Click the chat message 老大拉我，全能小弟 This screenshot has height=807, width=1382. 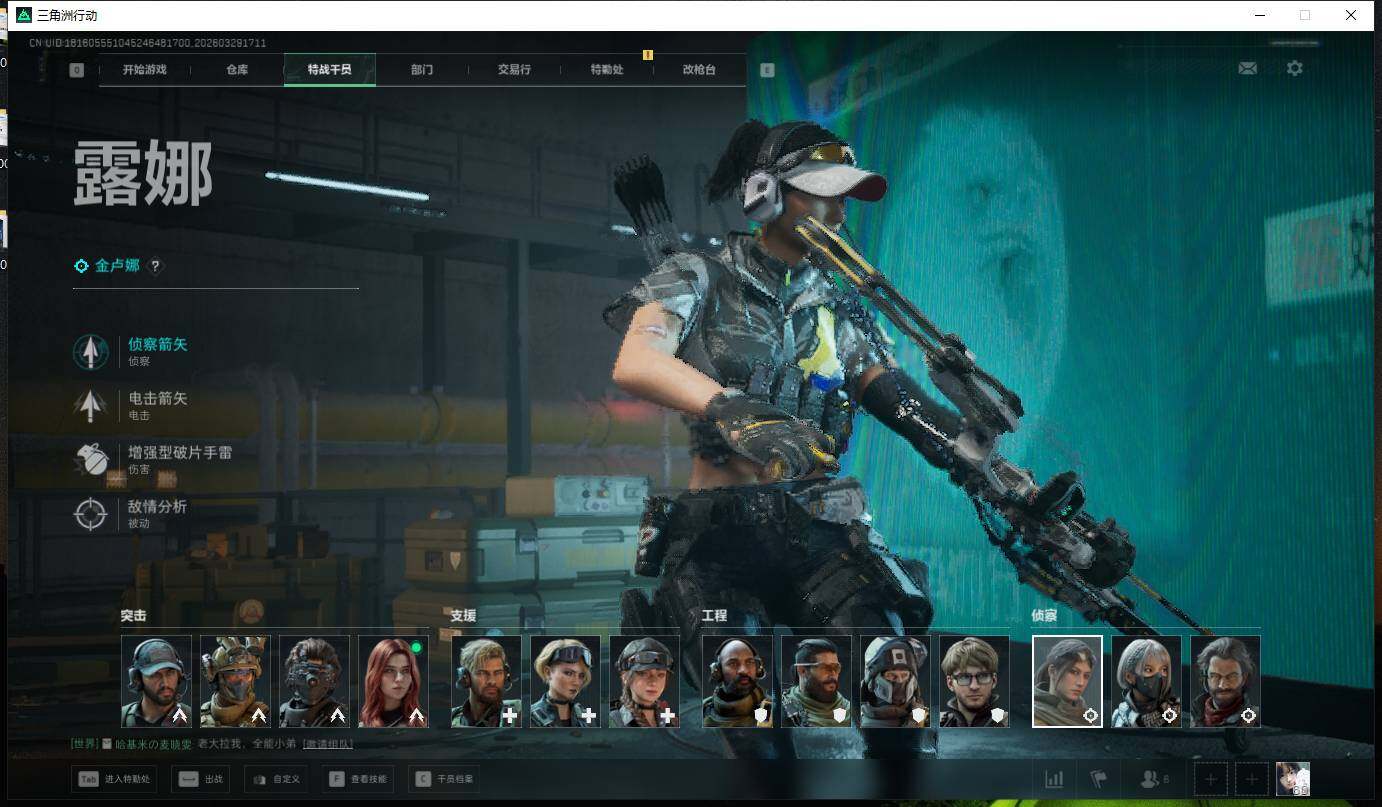[247, 744]
